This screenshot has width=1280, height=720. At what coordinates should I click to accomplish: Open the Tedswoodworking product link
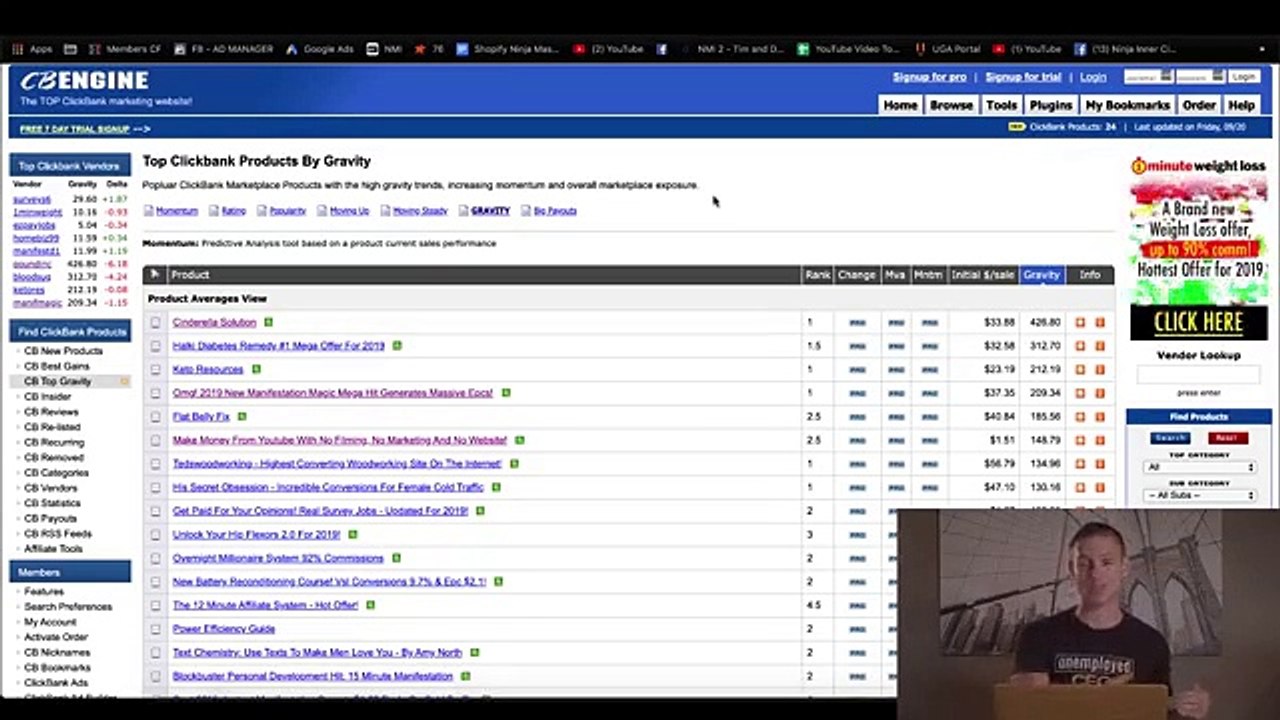[337, 464]
